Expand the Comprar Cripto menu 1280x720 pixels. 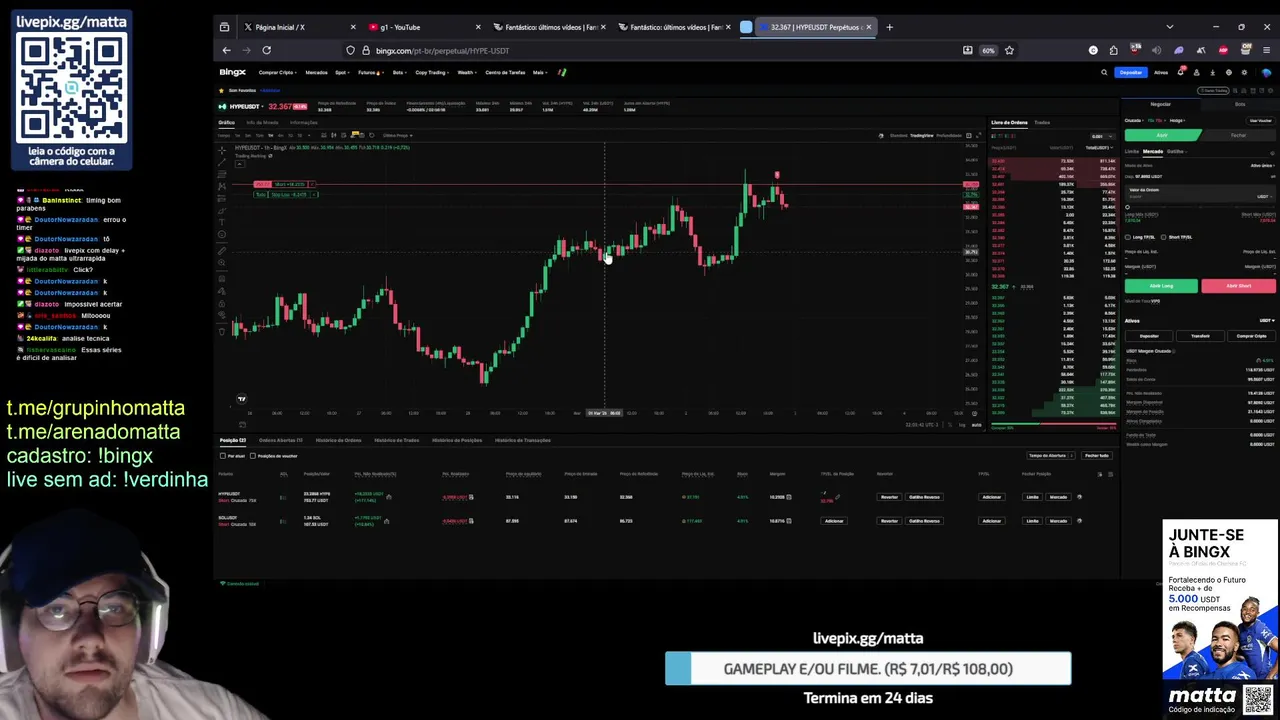278,72
